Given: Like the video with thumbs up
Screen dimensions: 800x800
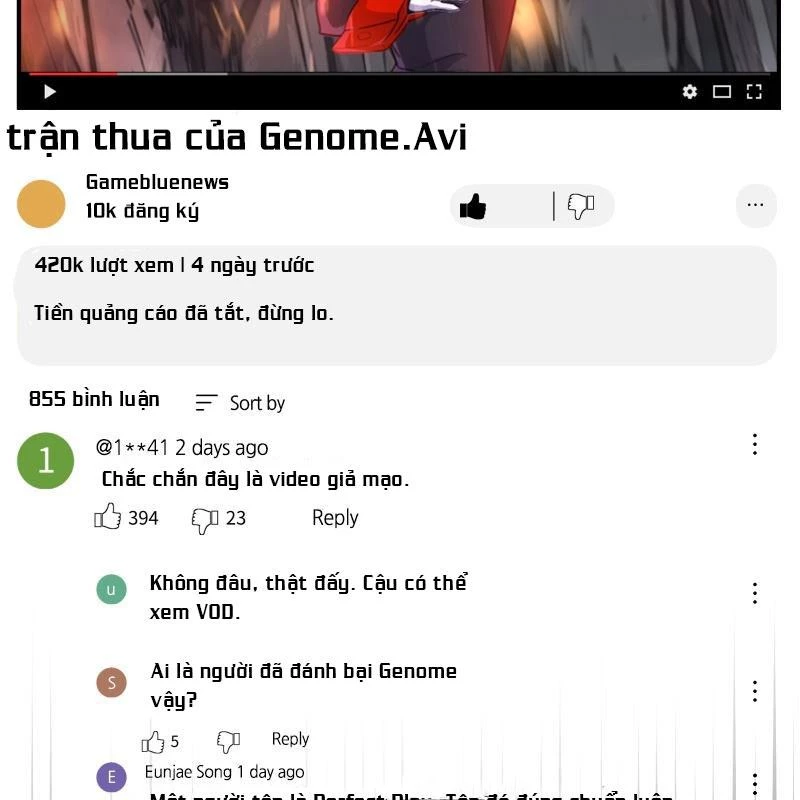Looking at the screenshot, I should pos(472,207).
